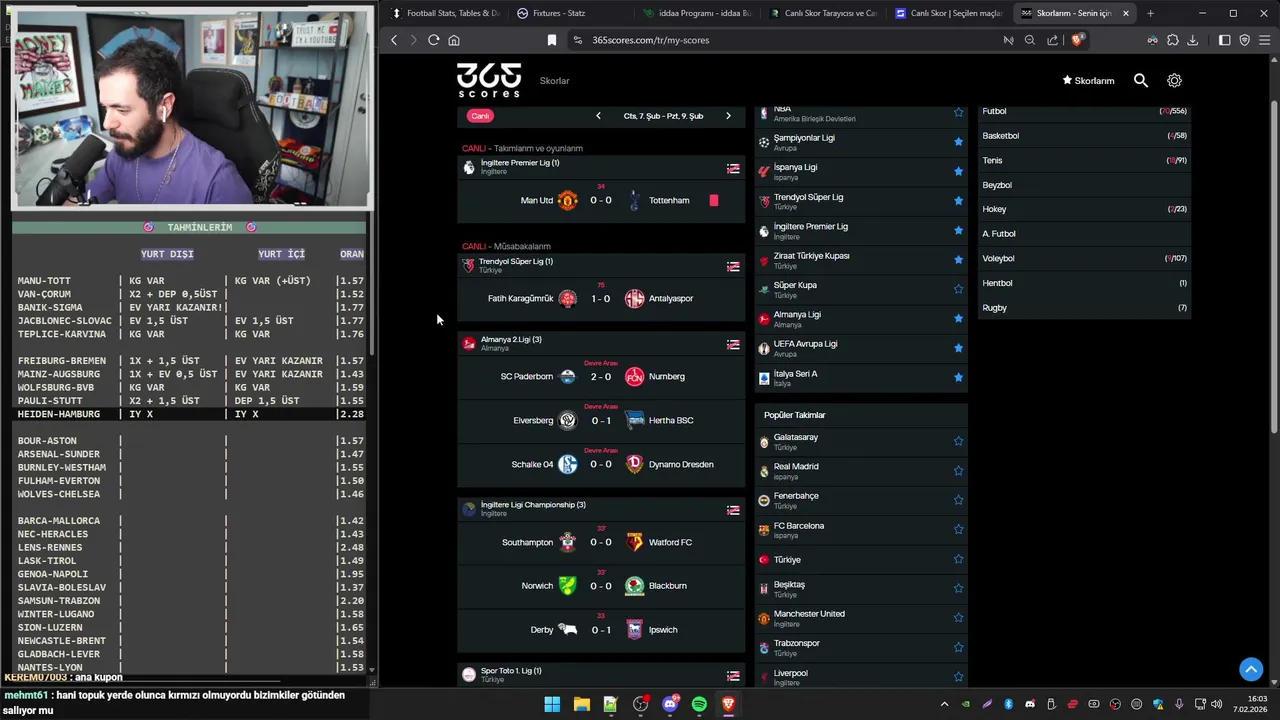Toggle the Canlı live filter pill

point(480,116)
